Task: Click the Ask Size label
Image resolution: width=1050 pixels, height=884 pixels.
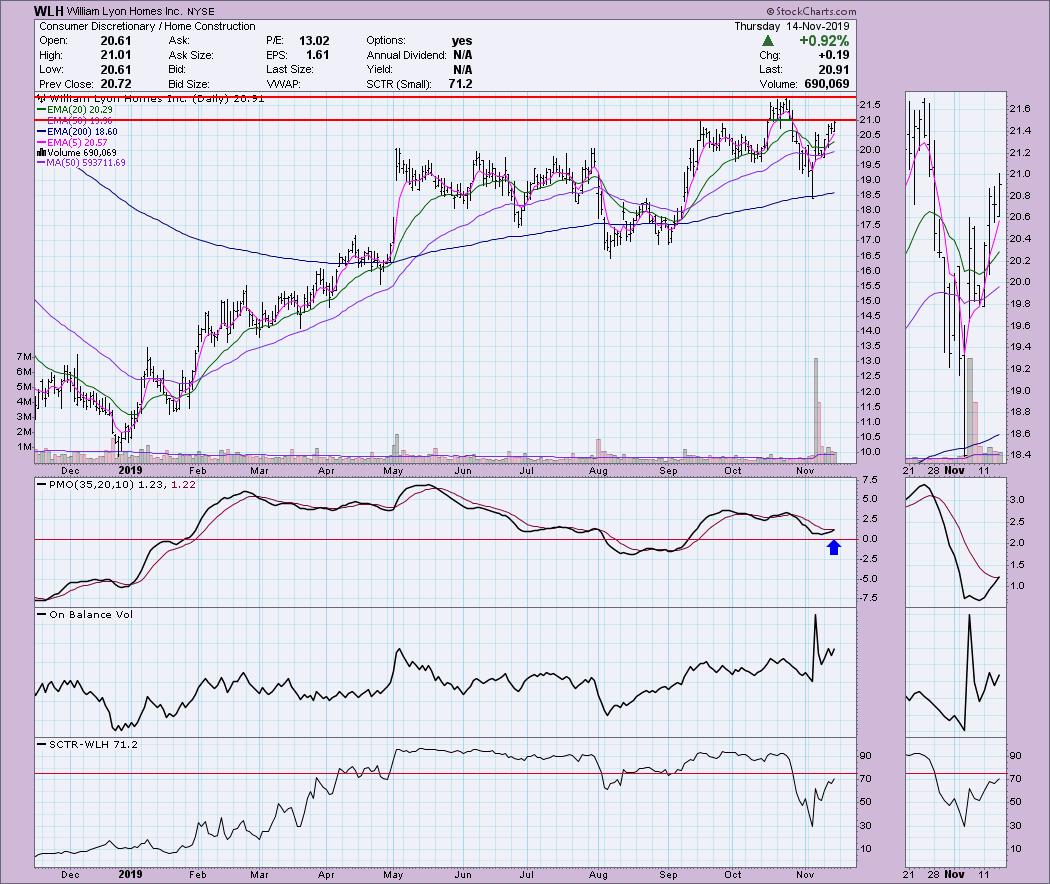Action: click(x=191, y=56)
